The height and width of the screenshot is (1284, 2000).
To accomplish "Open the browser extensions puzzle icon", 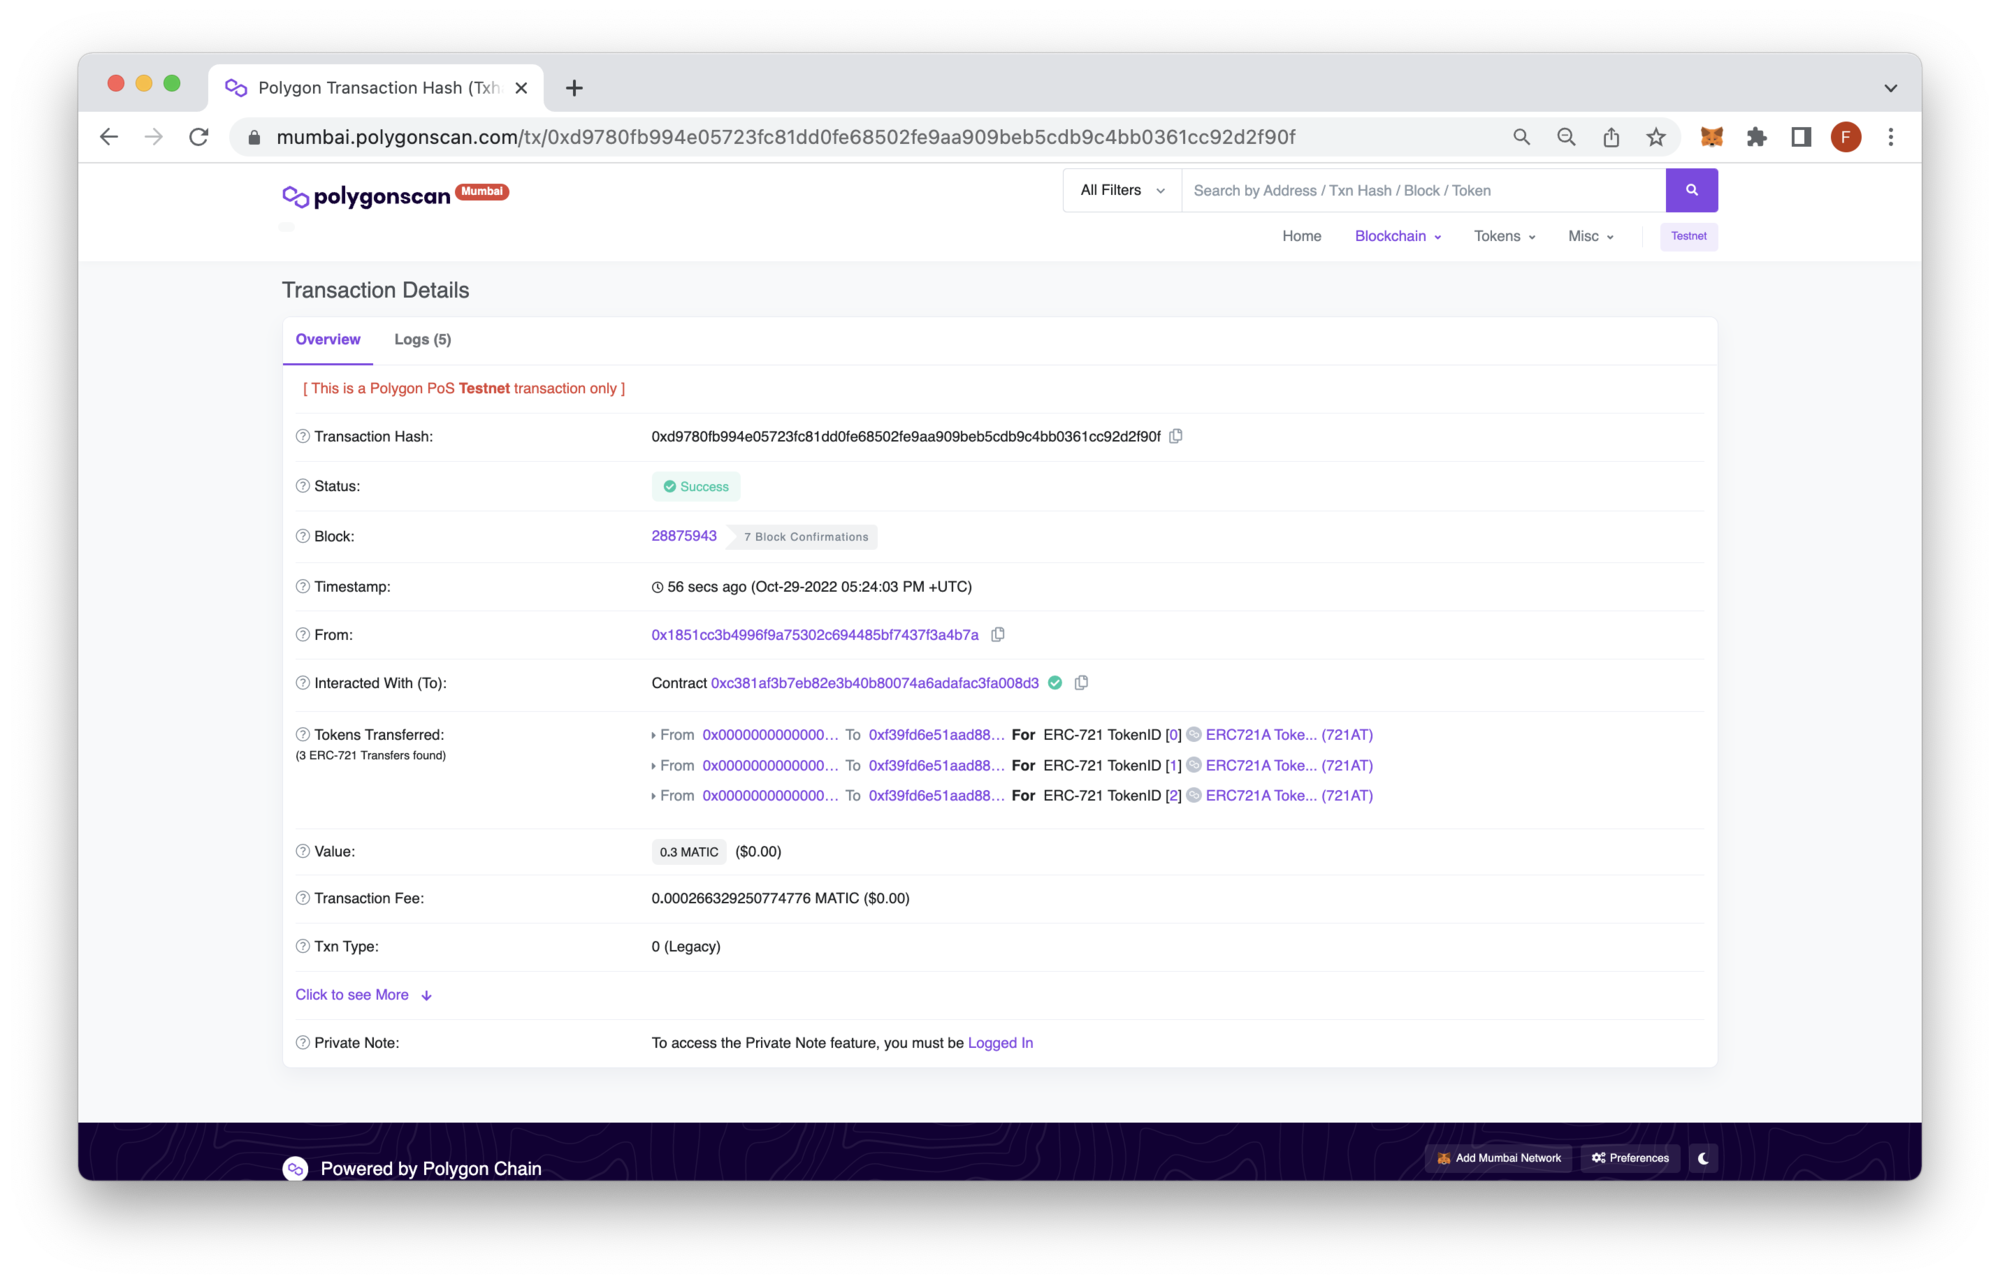I will click(1756, 137).
